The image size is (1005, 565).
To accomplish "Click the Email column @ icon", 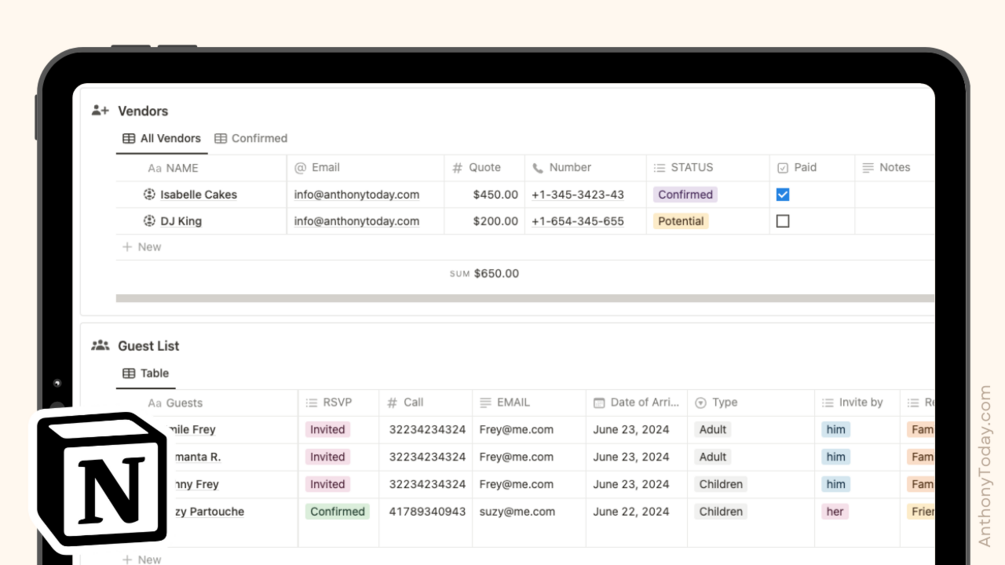I will tap(300, 168).
